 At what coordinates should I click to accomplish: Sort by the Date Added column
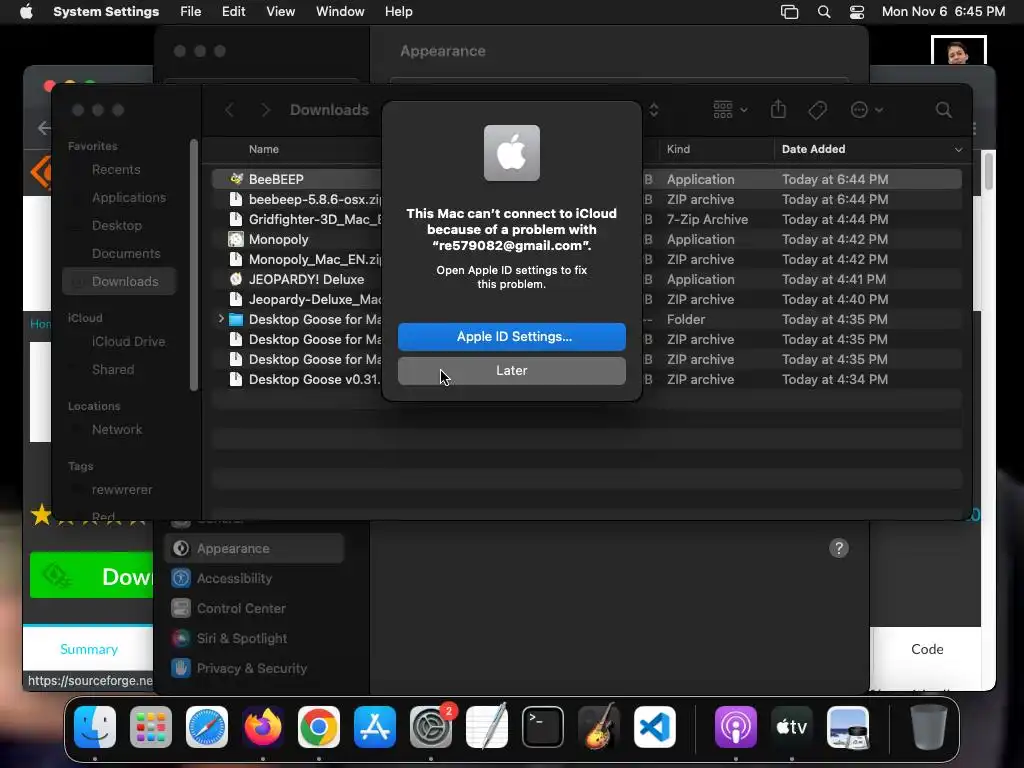[872, 149]
